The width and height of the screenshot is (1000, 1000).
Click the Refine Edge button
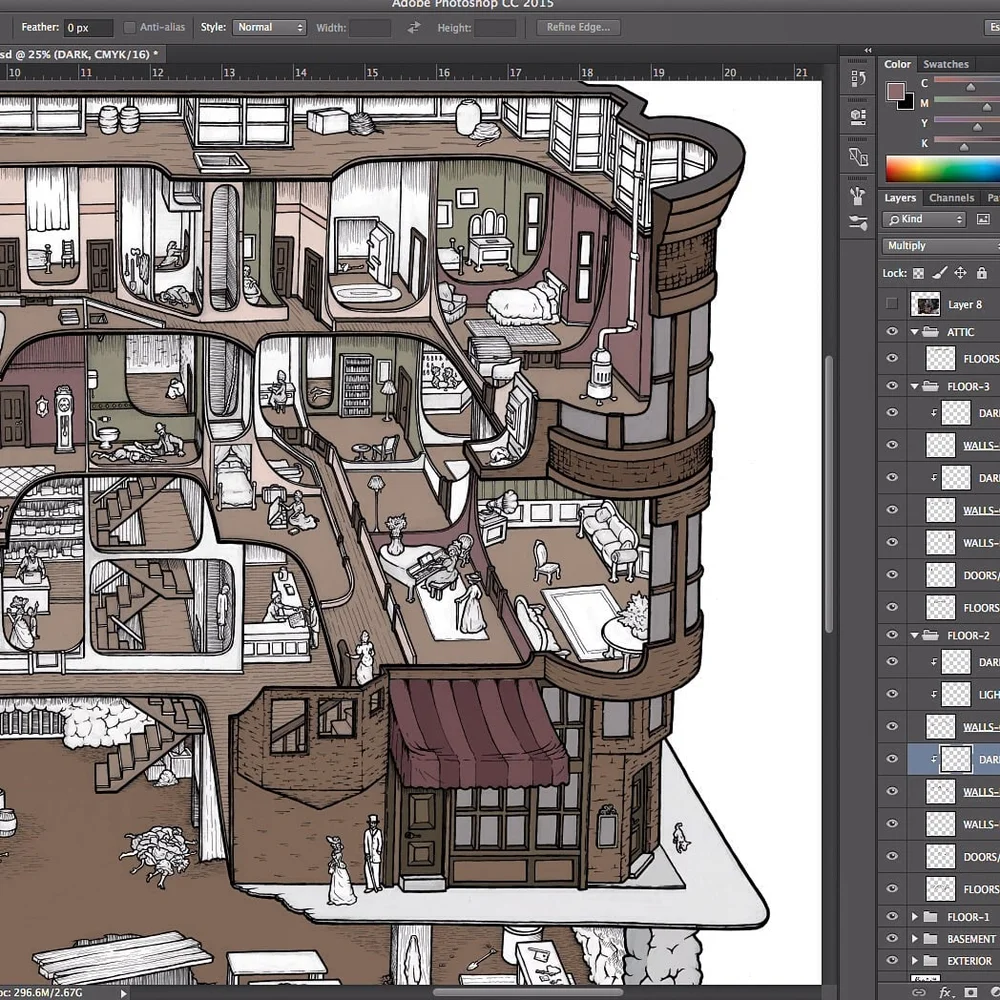(x=578, y=28)
